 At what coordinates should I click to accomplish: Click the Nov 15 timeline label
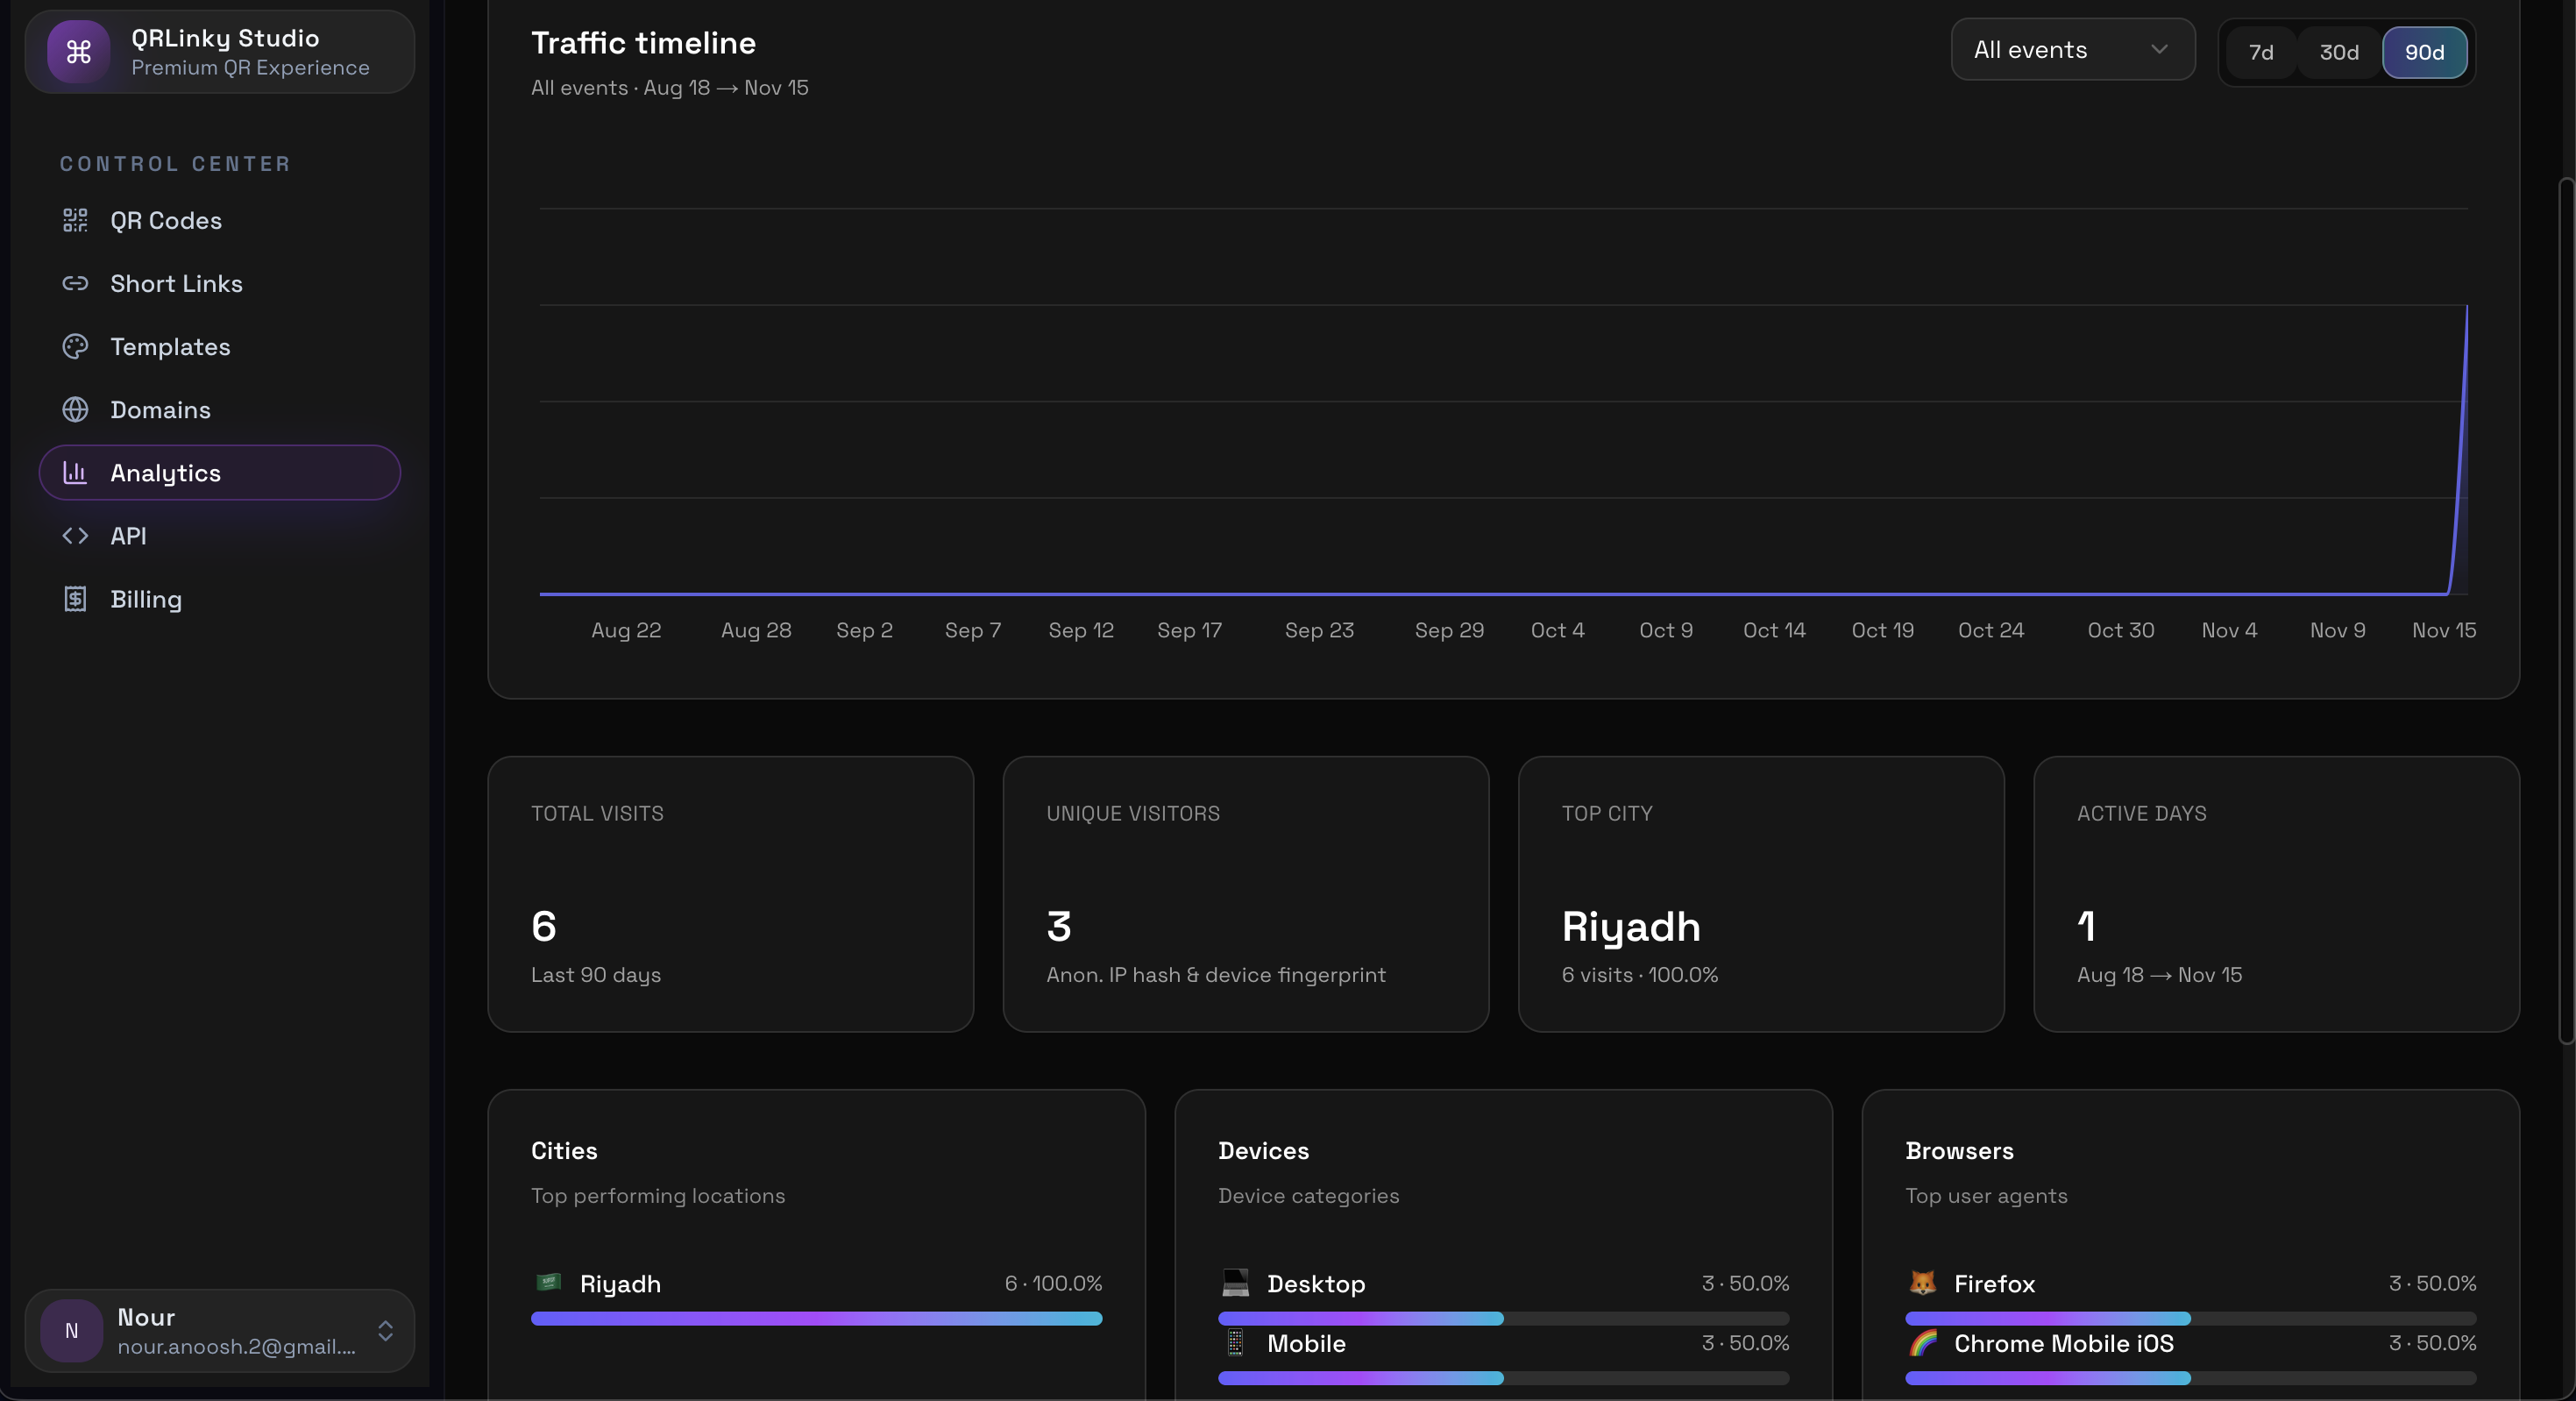pos(2443,630)
